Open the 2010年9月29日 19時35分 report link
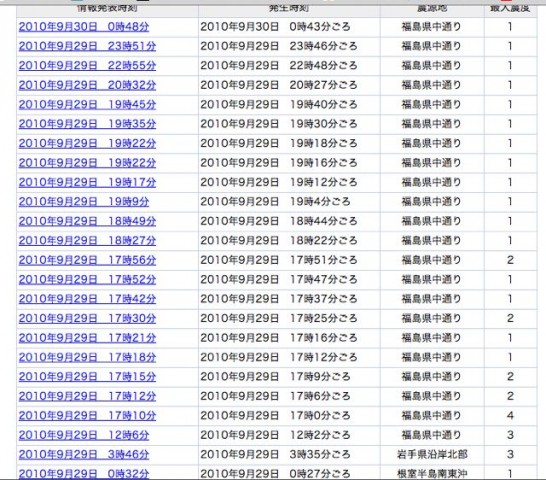This screenshot has height=480, width=546. pos(87,124)
